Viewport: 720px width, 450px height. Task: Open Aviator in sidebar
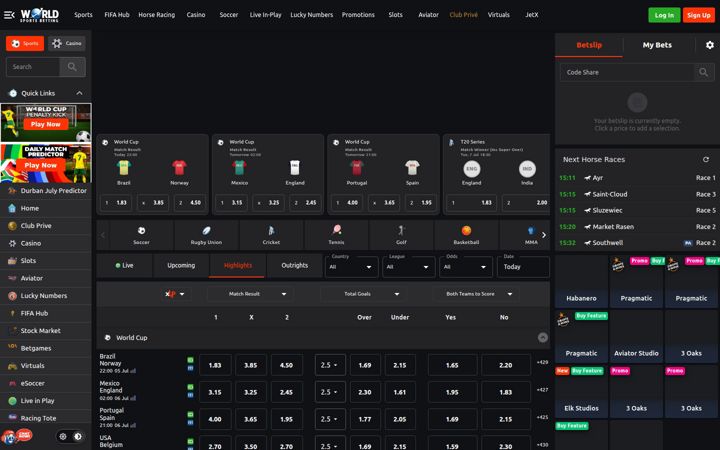point(45,278)
